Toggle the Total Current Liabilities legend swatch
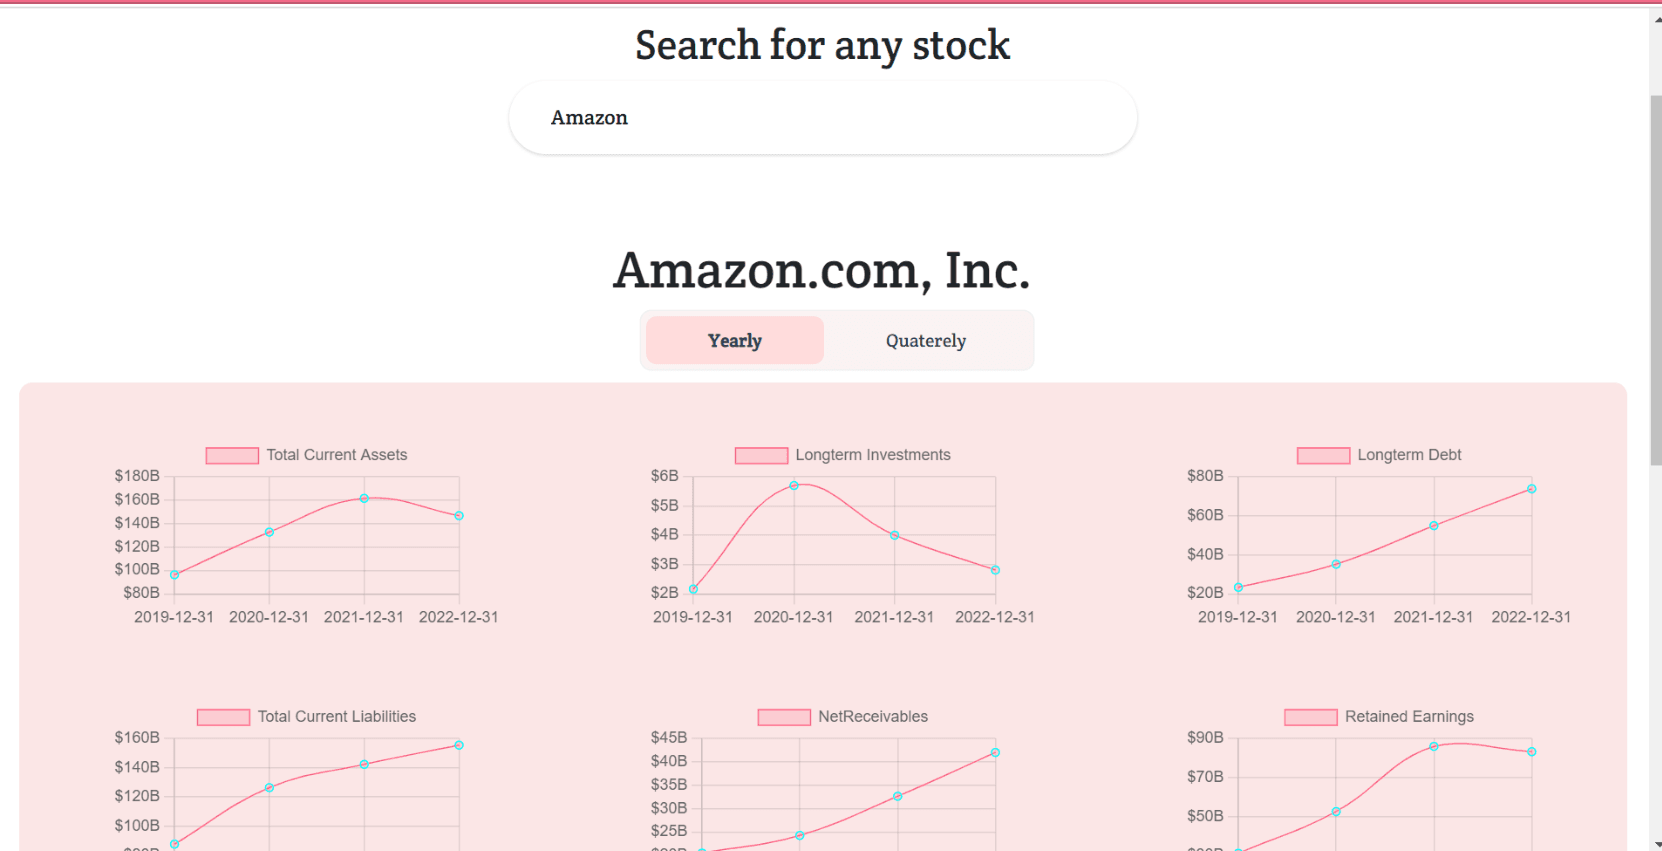This screenshot has height=851, width=1662. pos(223,717)
